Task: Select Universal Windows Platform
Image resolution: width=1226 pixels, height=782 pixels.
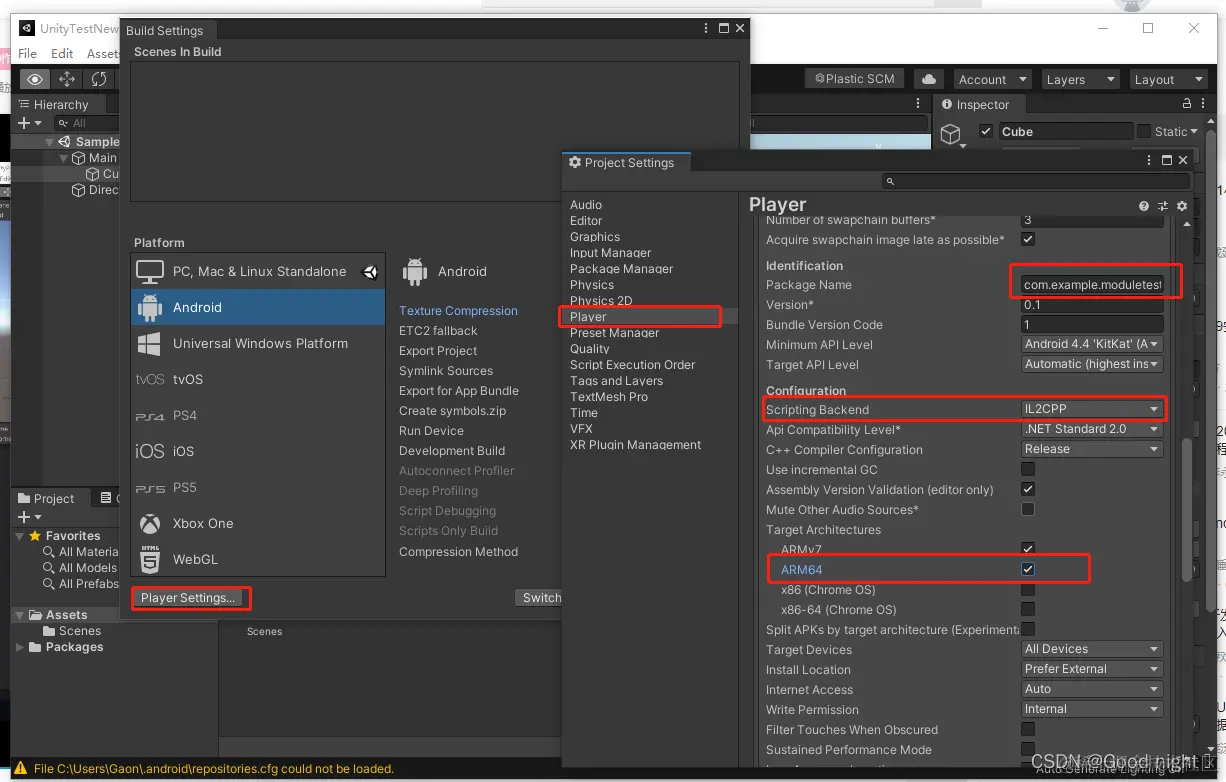Action: (258, 343)
